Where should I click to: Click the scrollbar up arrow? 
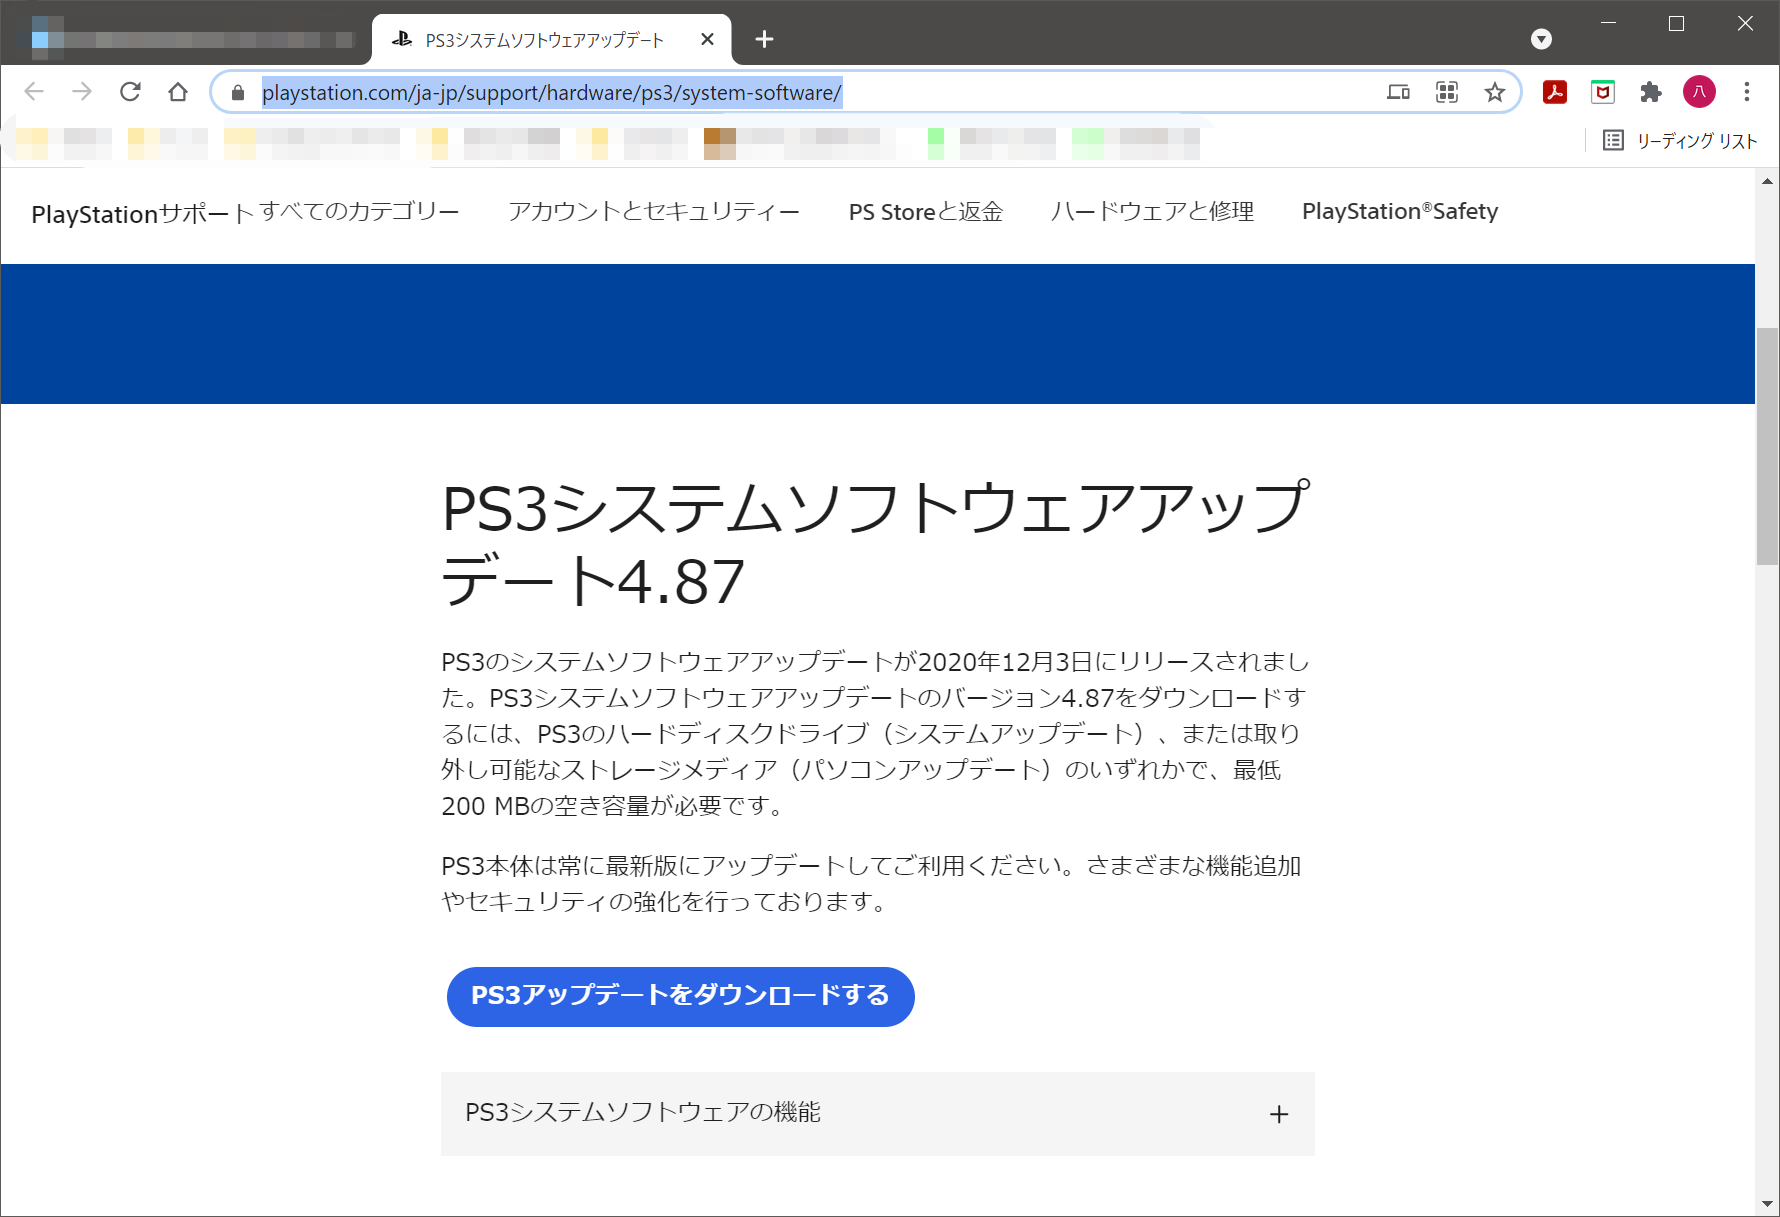coord(1767,181)
